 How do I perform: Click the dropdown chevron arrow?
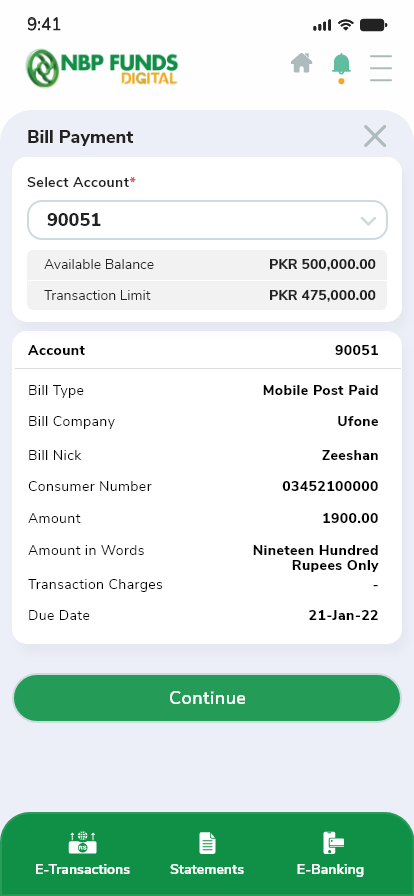pyautogui.click(x=368, y=221)
